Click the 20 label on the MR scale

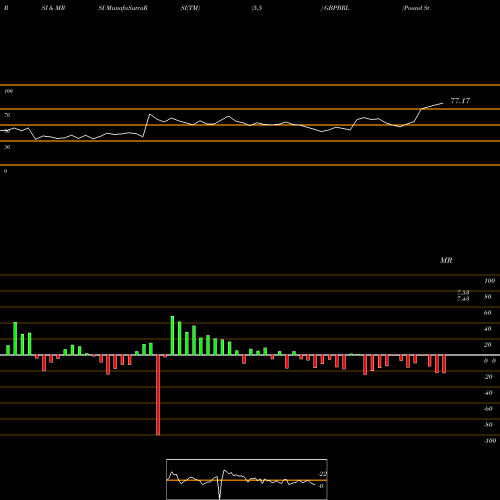pyautogui.click(x=488, y=345)
